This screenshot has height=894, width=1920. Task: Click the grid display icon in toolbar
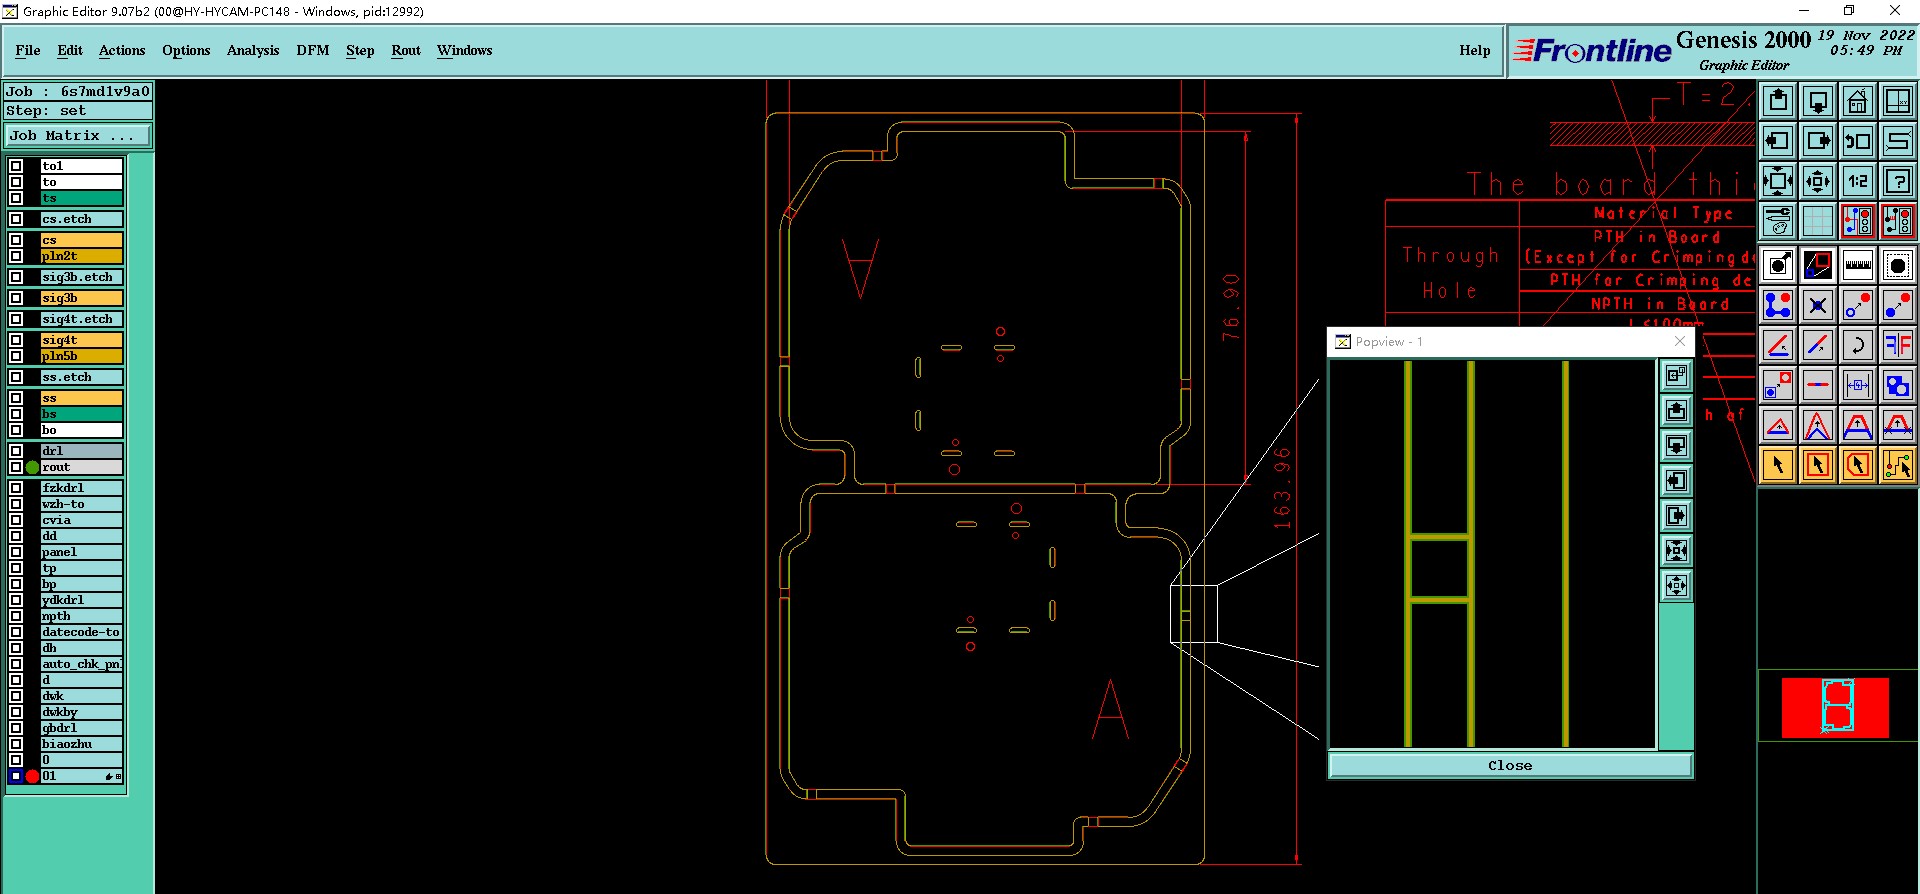1817,221
